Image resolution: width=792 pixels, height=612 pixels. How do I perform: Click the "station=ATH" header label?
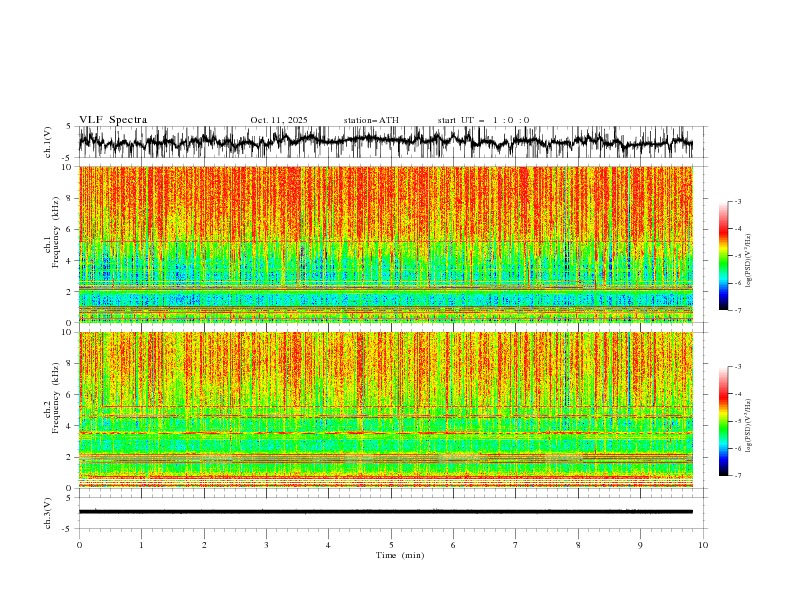coord(371,120)
